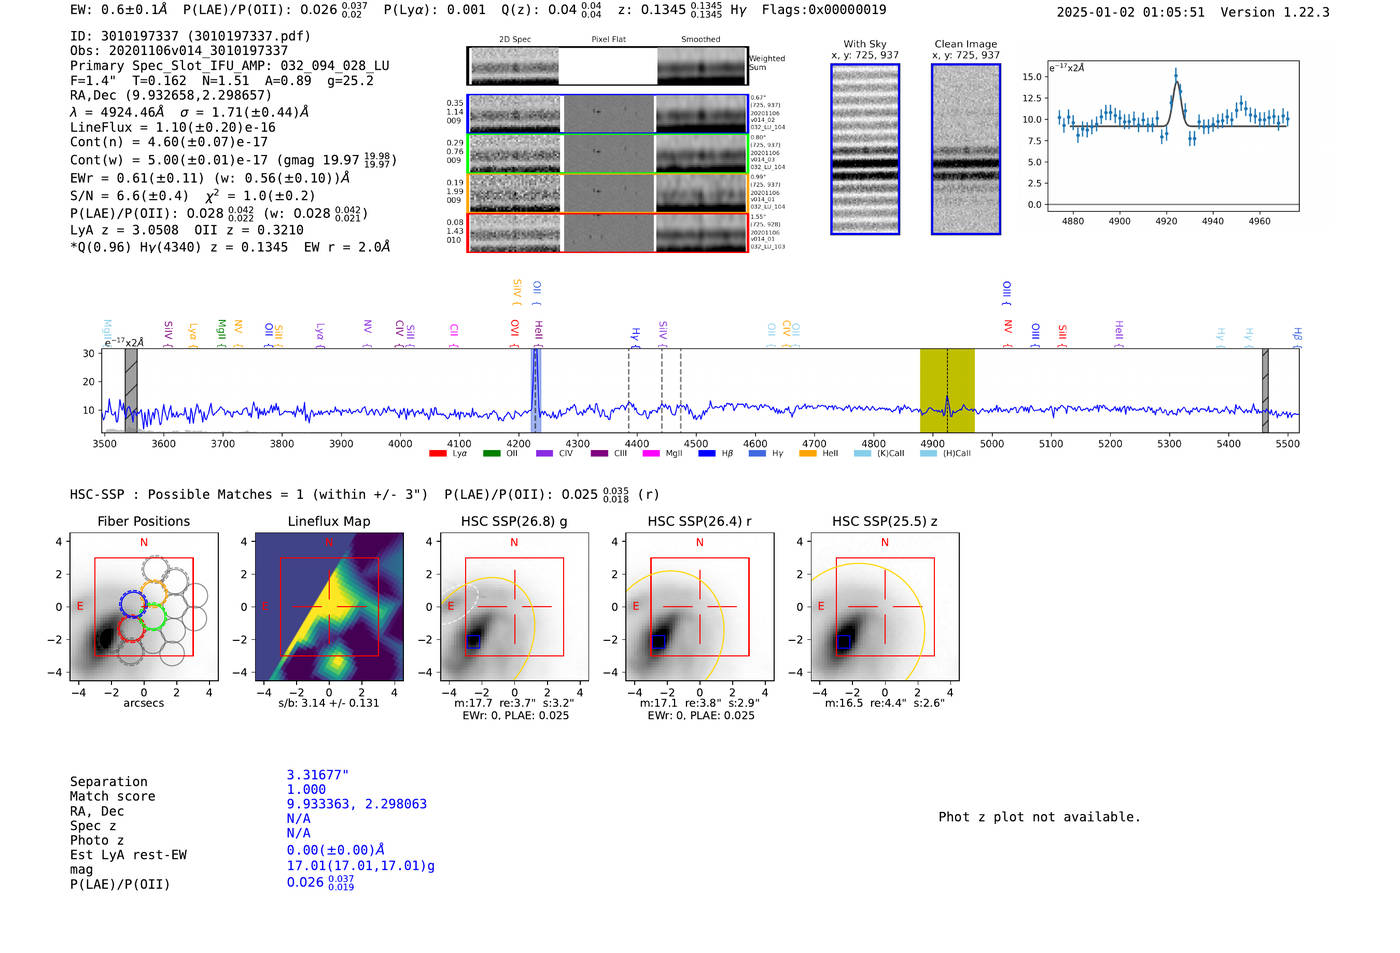Open the Fiber Positions panel
This screenshot has height=953, width=1400.
tap(143, 607)
